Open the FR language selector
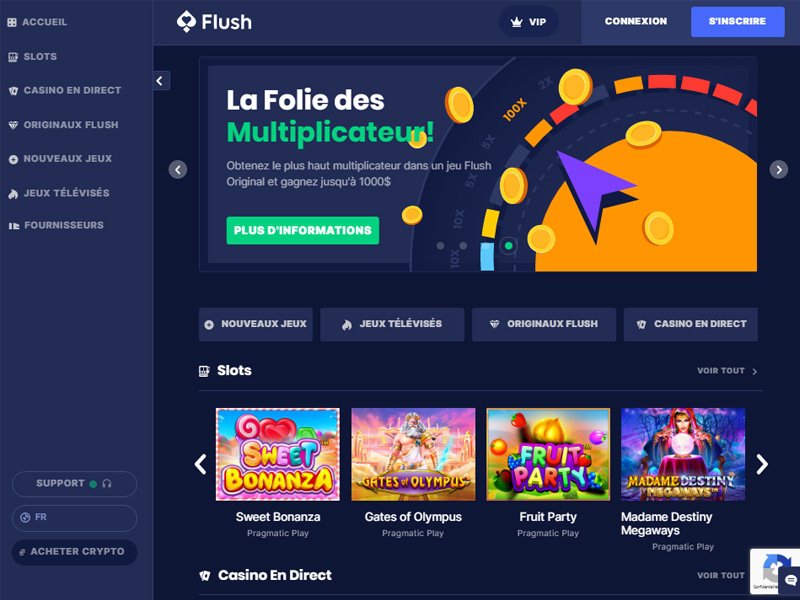The width and height of the screenshot is (800, 600). pyautogui.click(x=74, y=518)
